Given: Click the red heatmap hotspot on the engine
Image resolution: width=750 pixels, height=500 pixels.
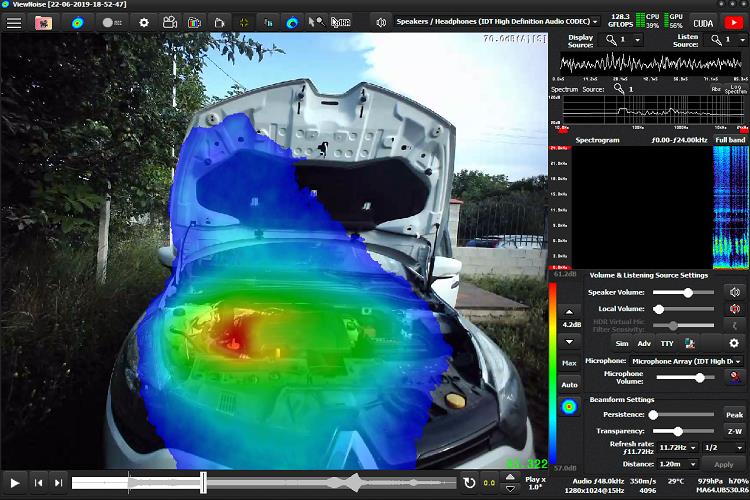Looking at the screenshot, I should tap(236, 334).
